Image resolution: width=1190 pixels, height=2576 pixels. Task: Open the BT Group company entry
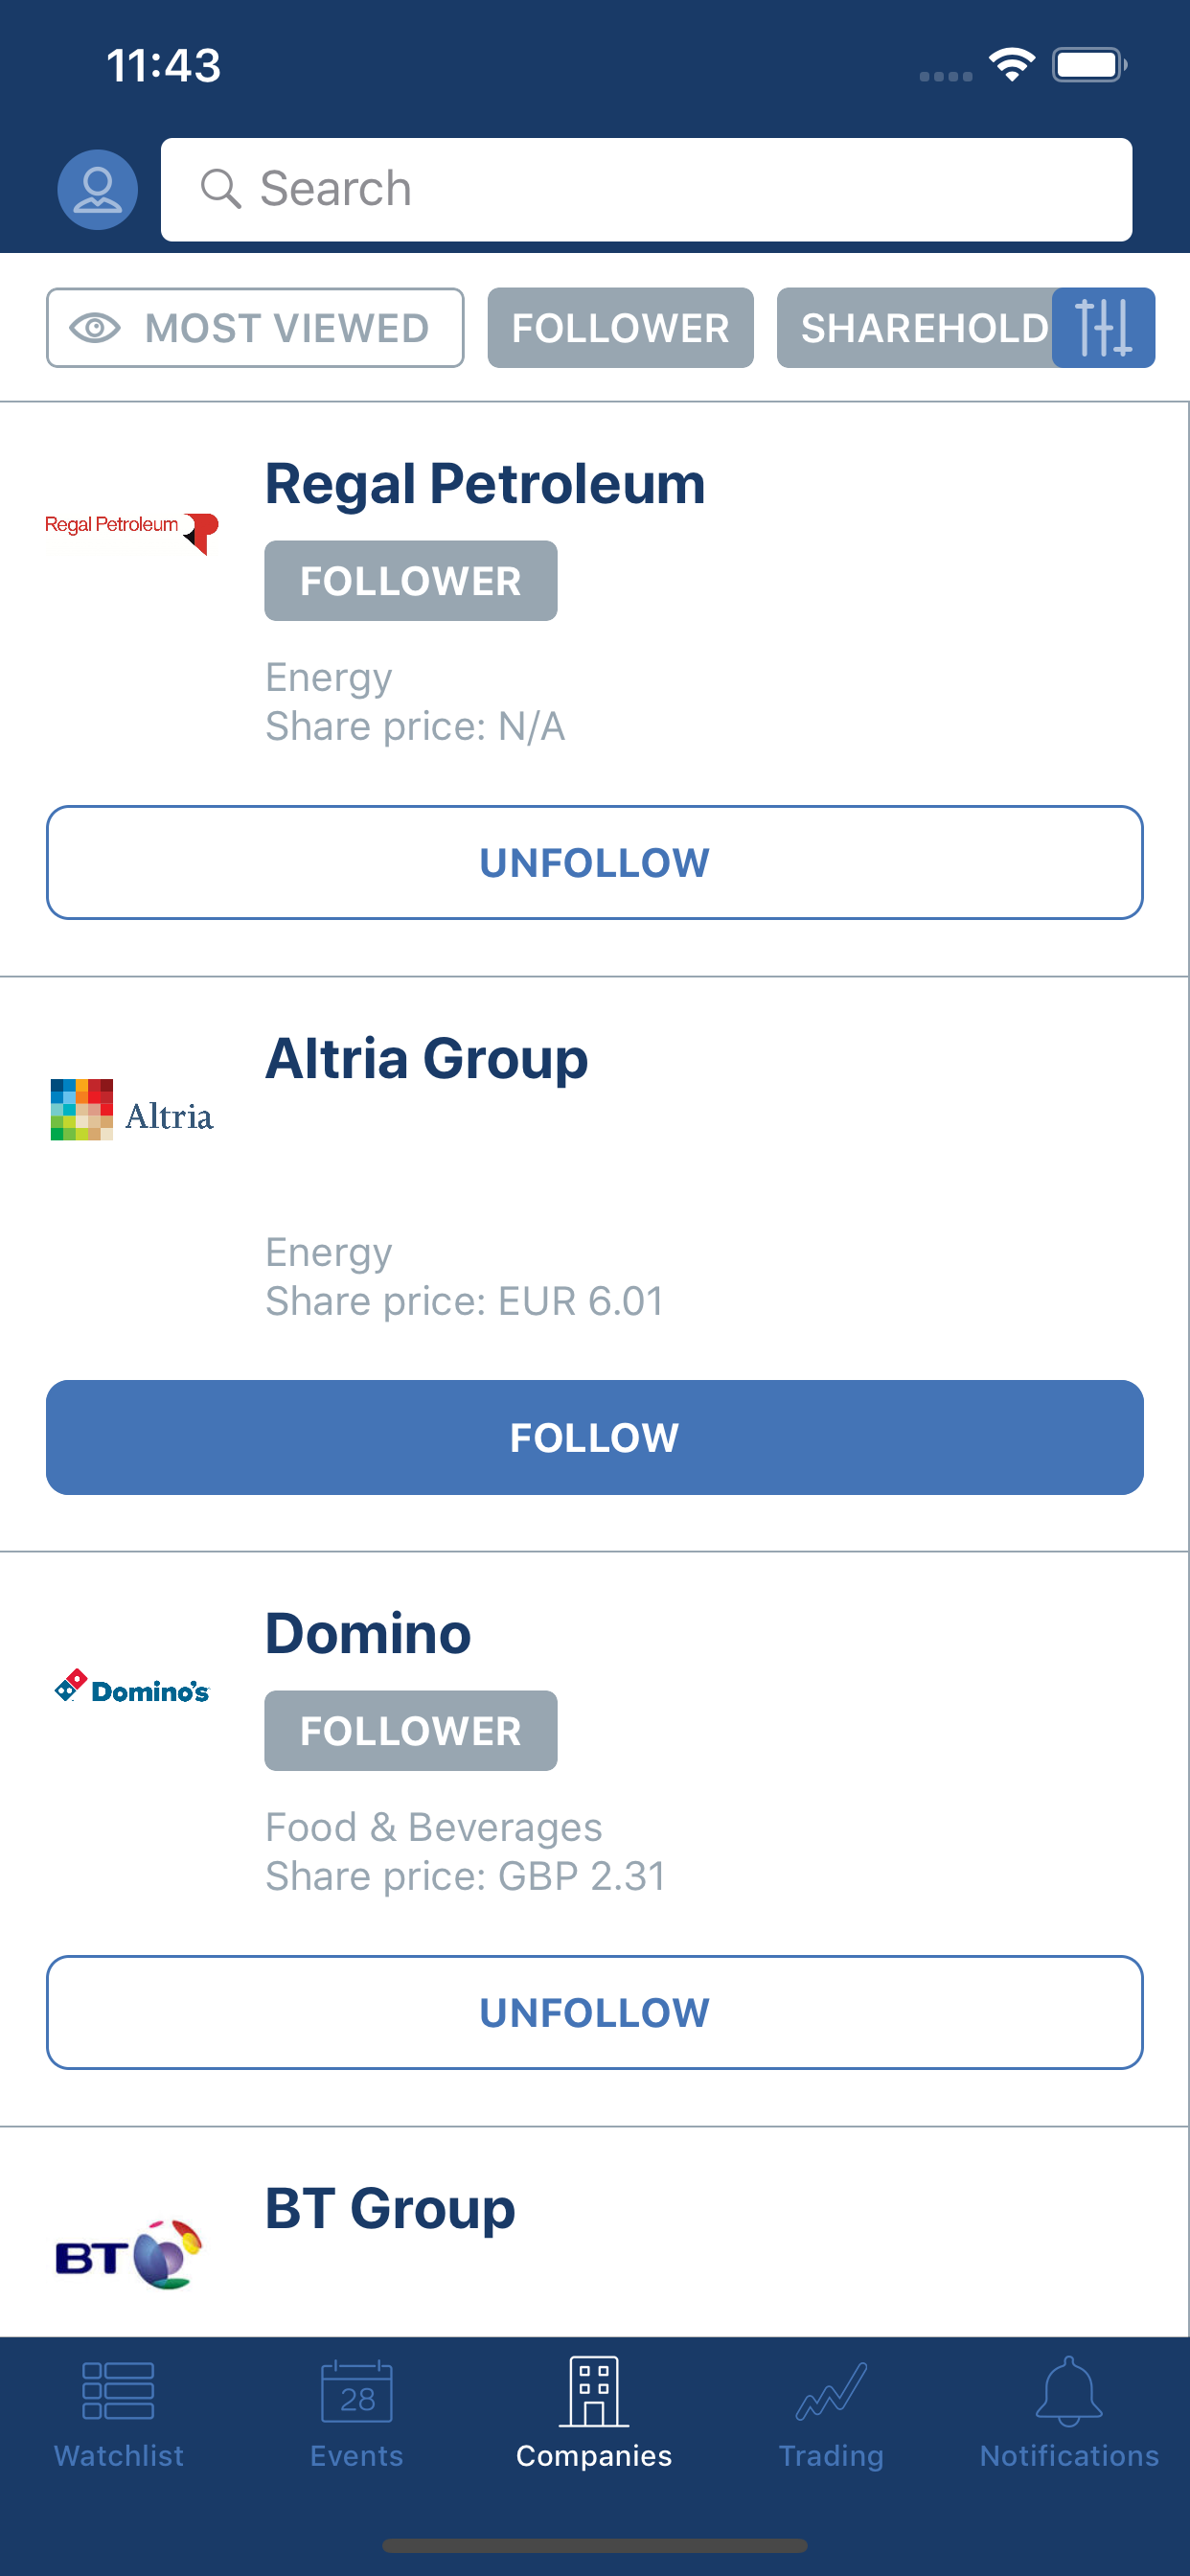point(595,2232)
